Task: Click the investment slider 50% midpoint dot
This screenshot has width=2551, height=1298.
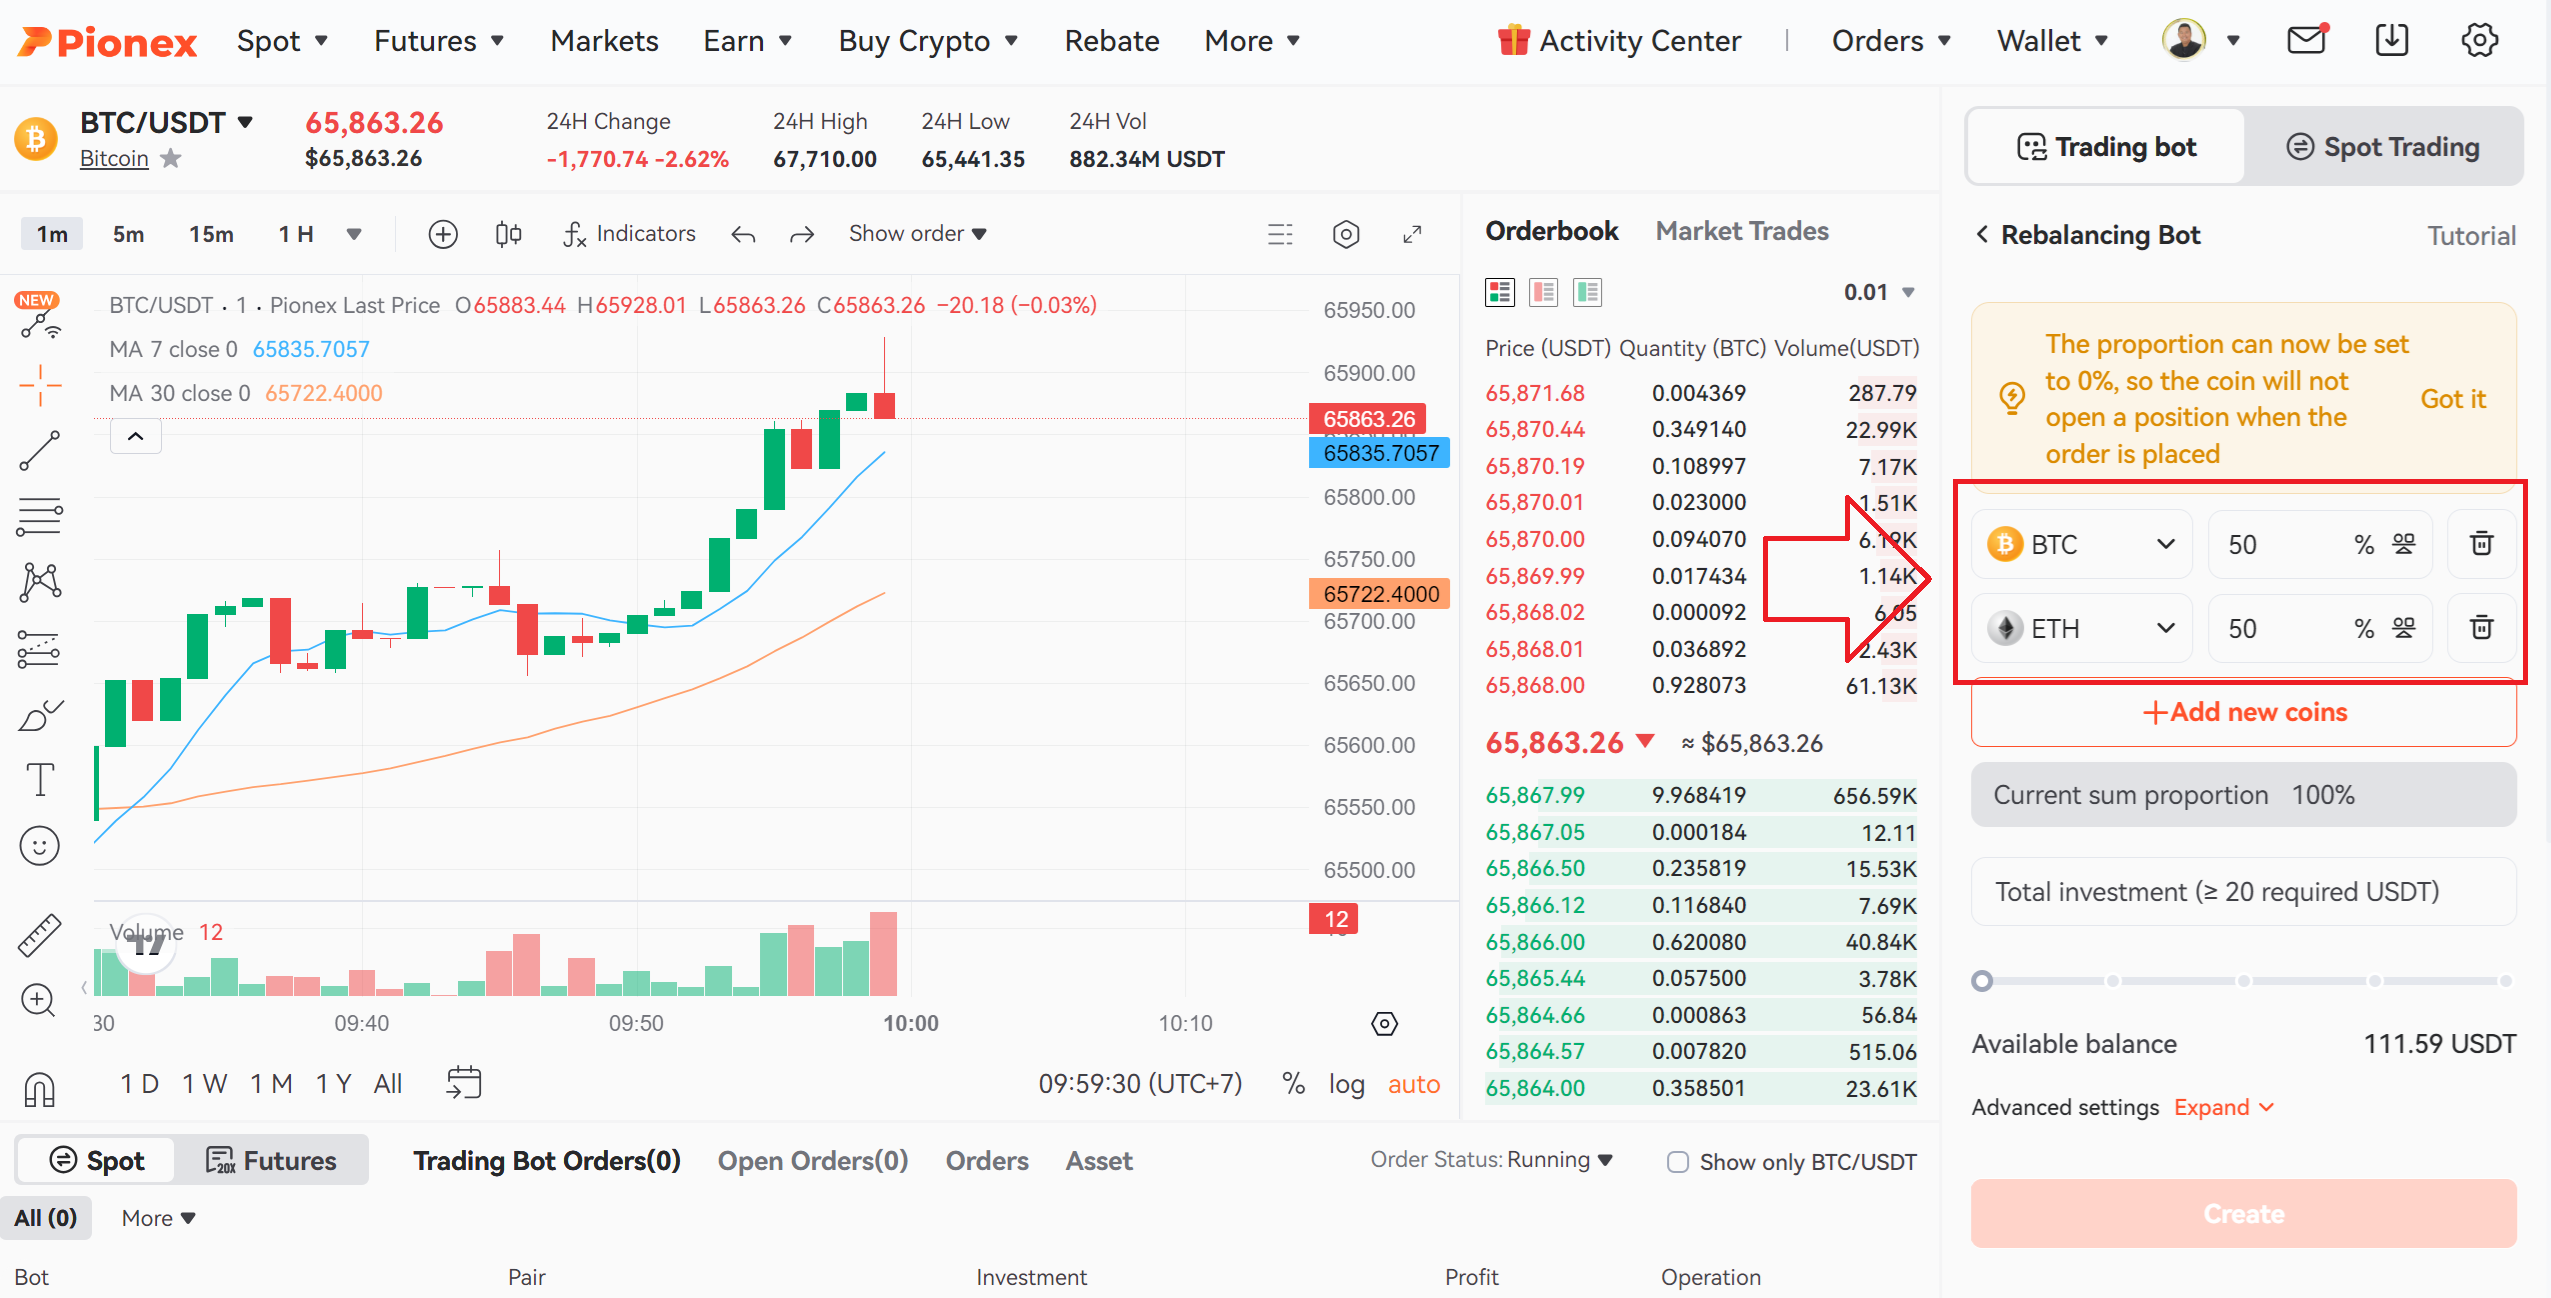Action: [2244, 981]
